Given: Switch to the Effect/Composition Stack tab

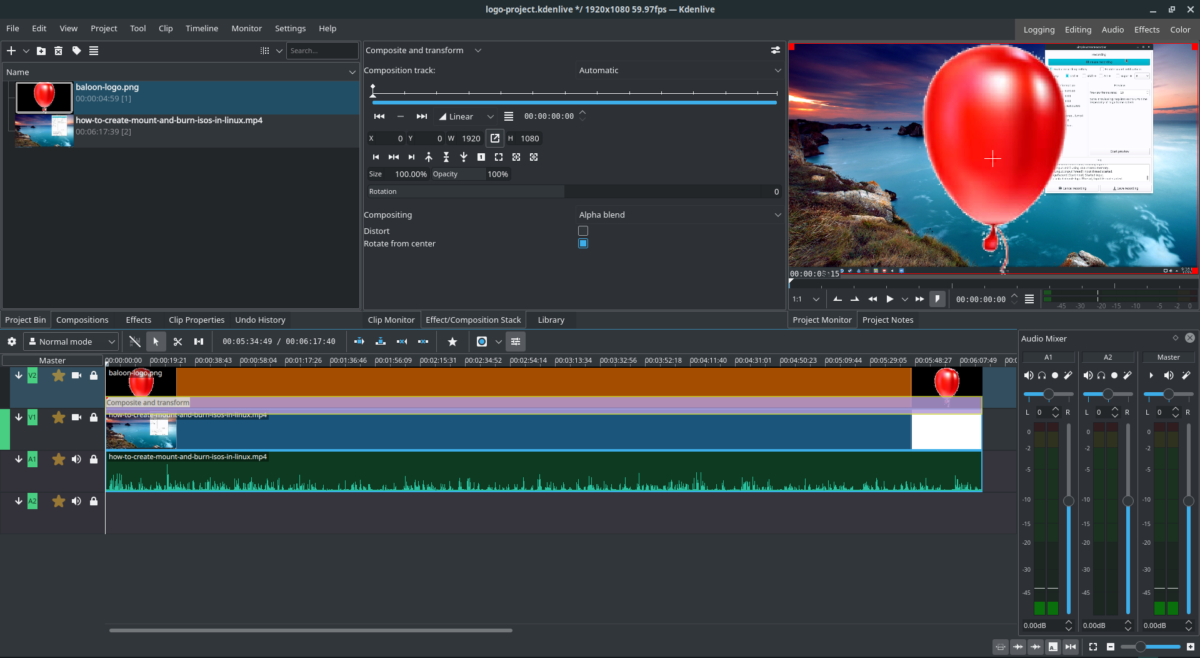Looking at the screenshot, I should [473, 319].
